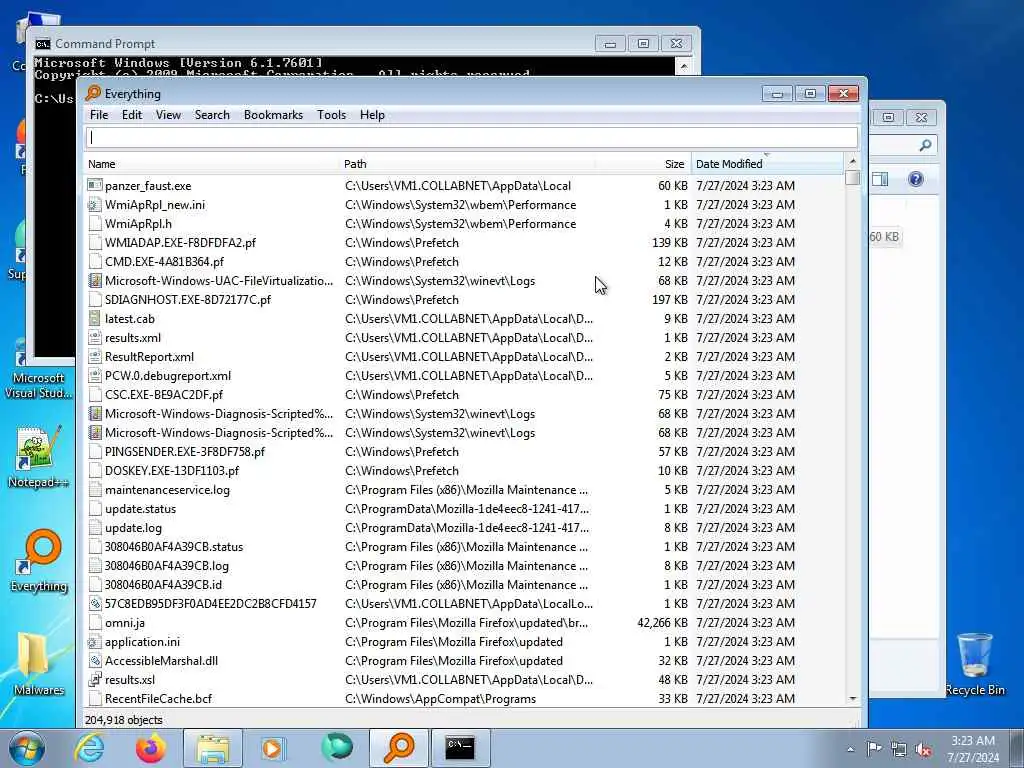Screen dimensions: 1024x768
Task: Select results.xsl file icon
Action: coord(95,680)
